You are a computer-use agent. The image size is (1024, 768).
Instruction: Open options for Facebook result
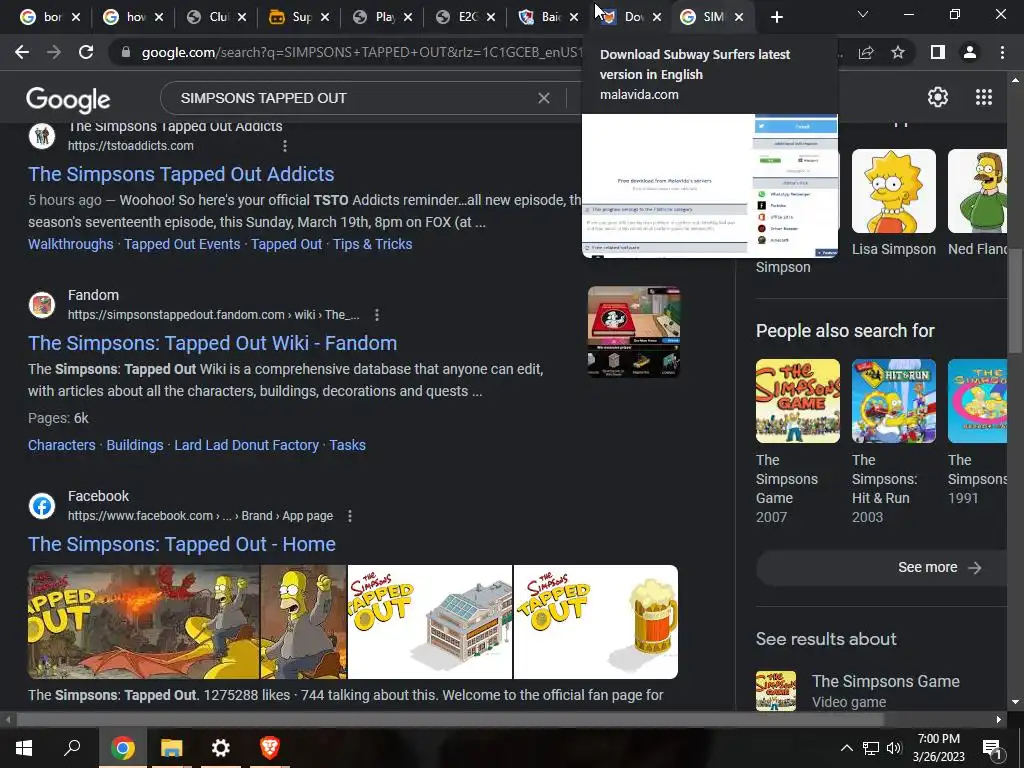[x=349, y=516]
